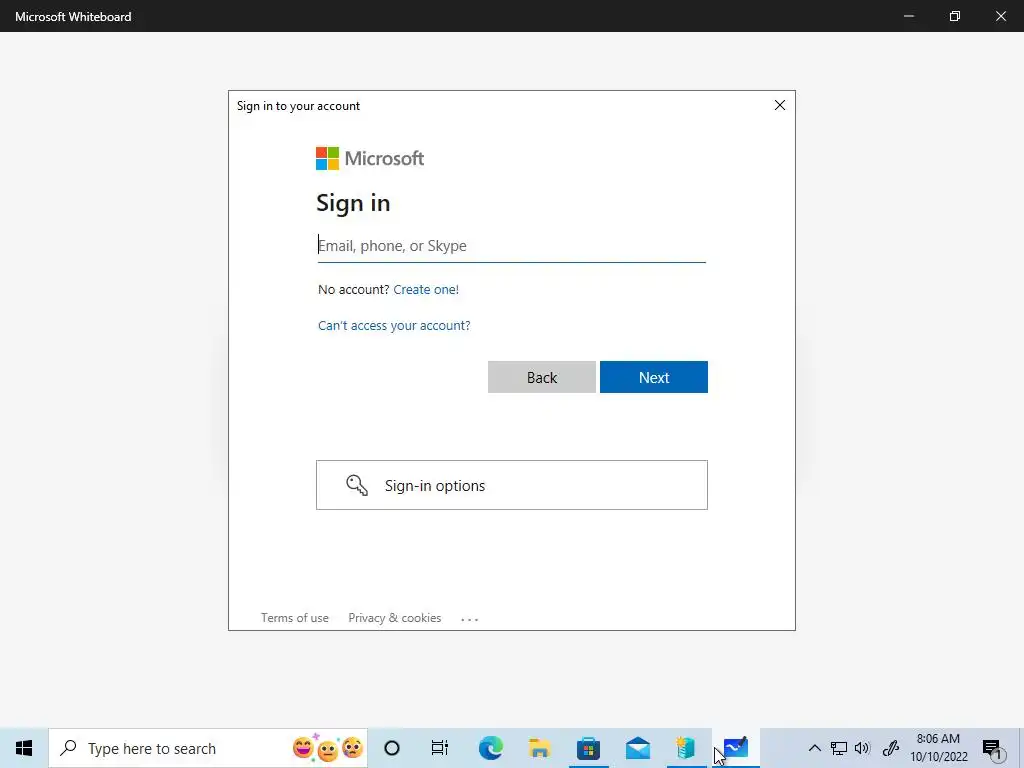The image size is (1024, 768).
Task: Restore down the Whiteboard window
Action: tap(955, 16)
